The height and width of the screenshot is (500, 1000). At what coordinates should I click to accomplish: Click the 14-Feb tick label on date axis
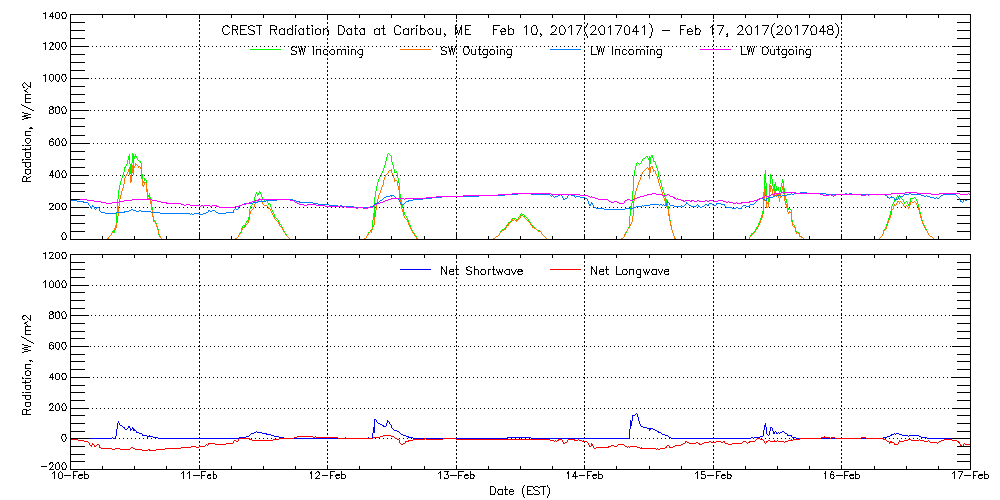click(x=585, y=478)
